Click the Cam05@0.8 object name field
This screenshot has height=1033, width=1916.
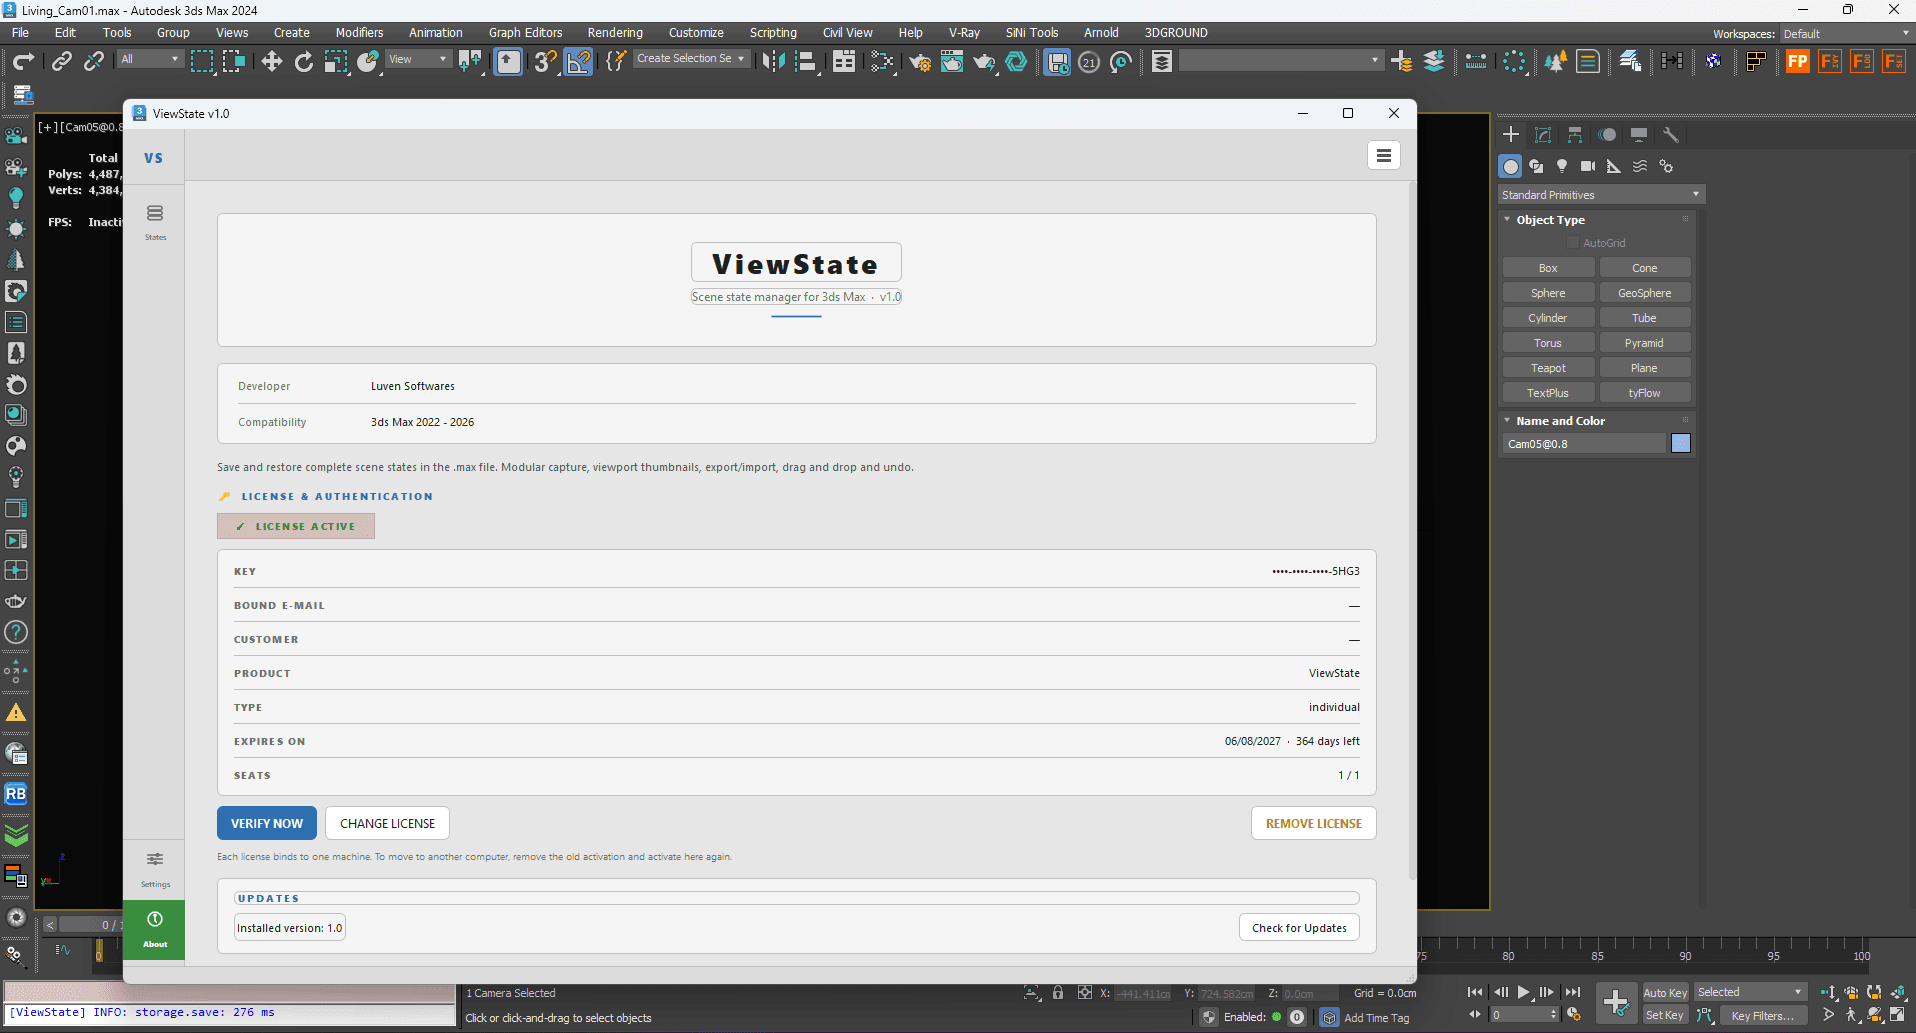1583,443
